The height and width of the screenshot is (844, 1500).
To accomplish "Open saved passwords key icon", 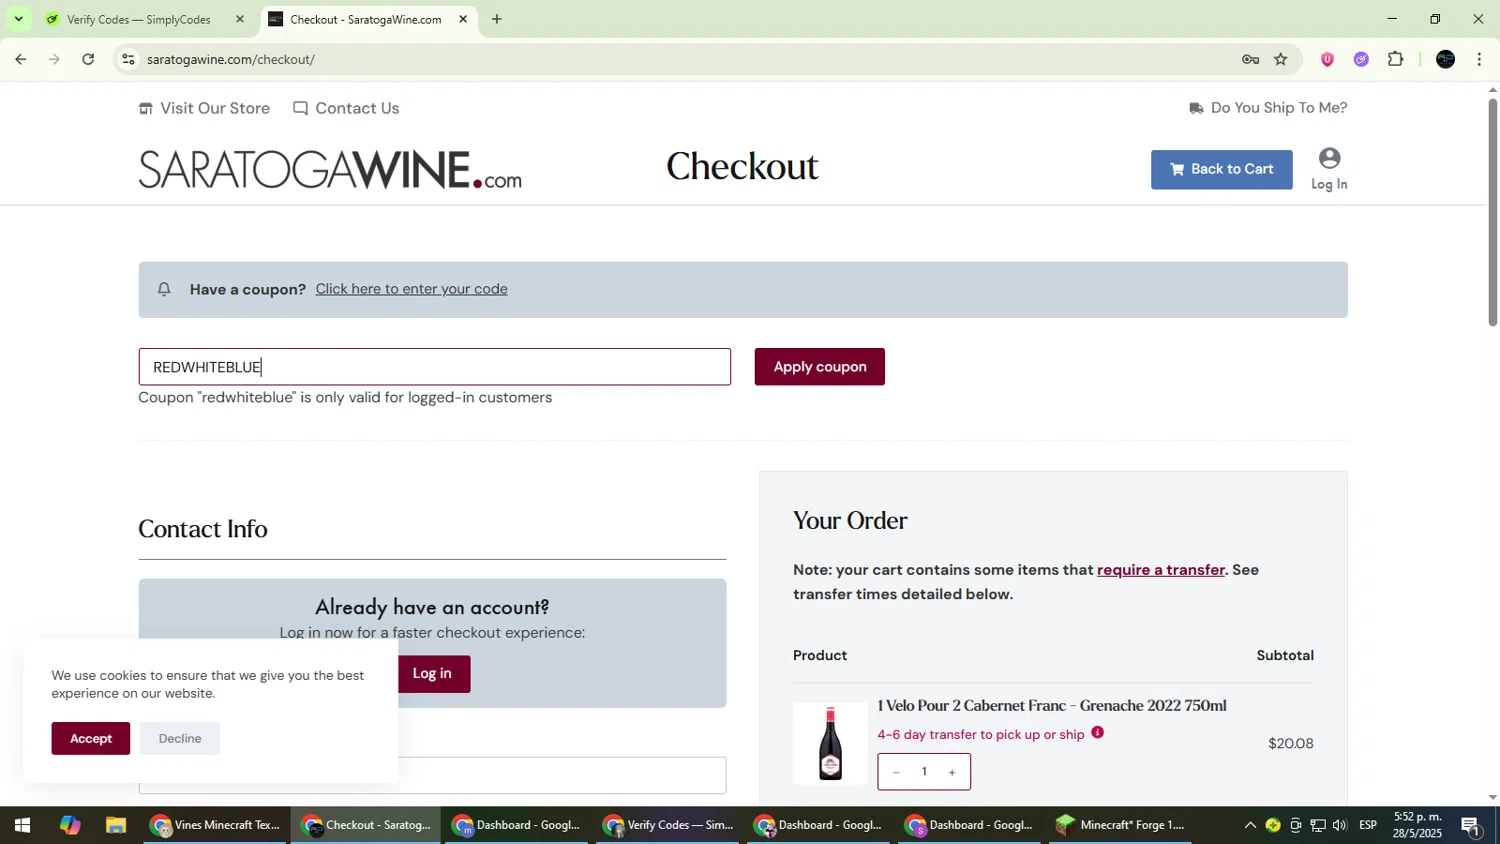I will (1250, 59).
